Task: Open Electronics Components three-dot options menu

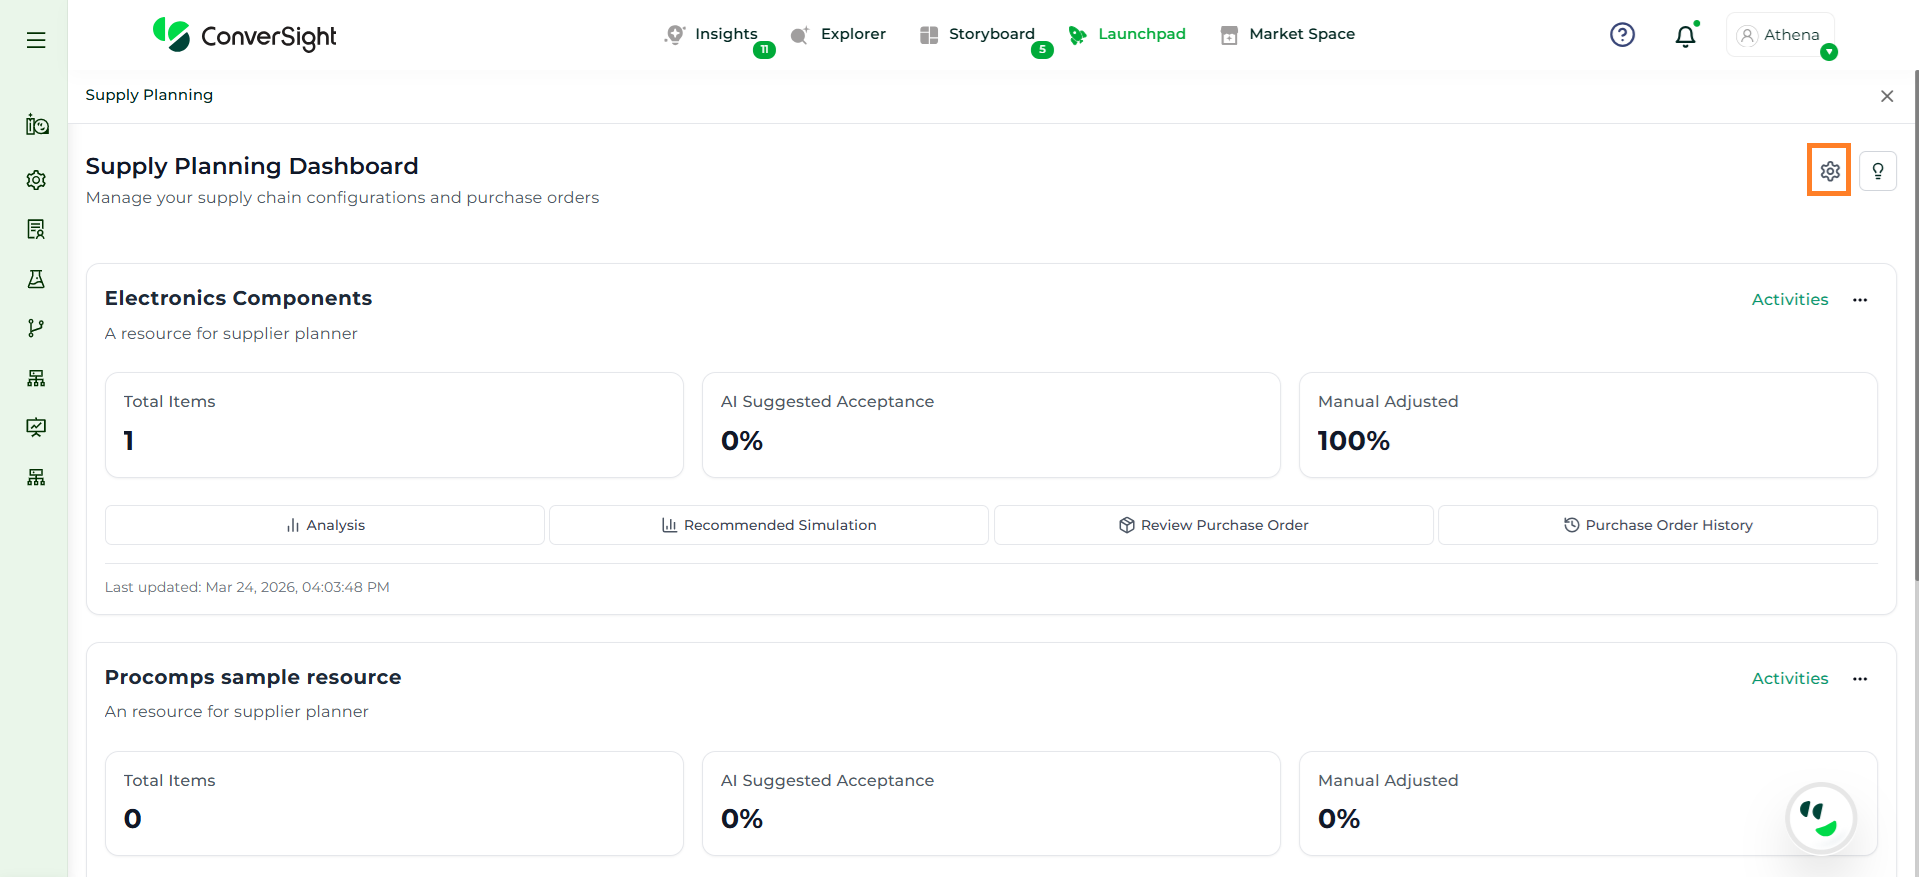Action: (1859, 300)
